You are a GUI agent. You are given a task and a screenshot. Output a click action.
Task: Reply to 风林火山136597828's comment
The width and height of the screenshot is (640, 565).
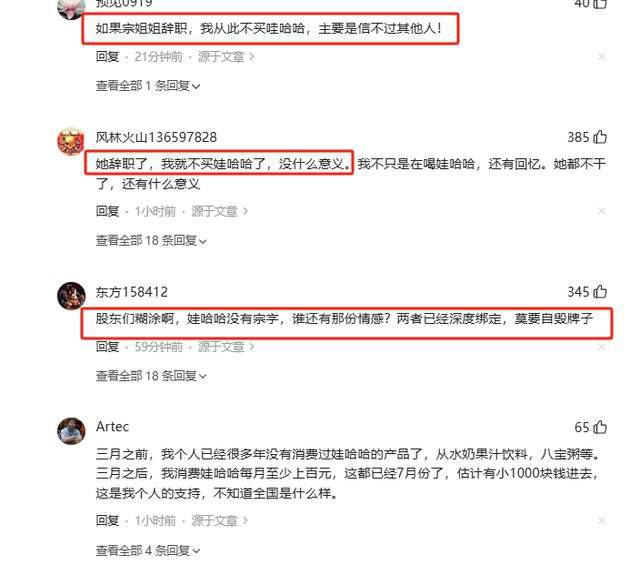[107, 211]
